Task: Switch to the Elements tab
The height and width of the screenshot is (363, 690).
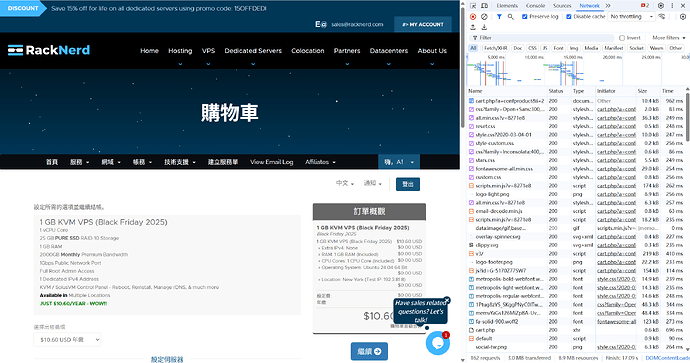Action: [x=507, y=6]
